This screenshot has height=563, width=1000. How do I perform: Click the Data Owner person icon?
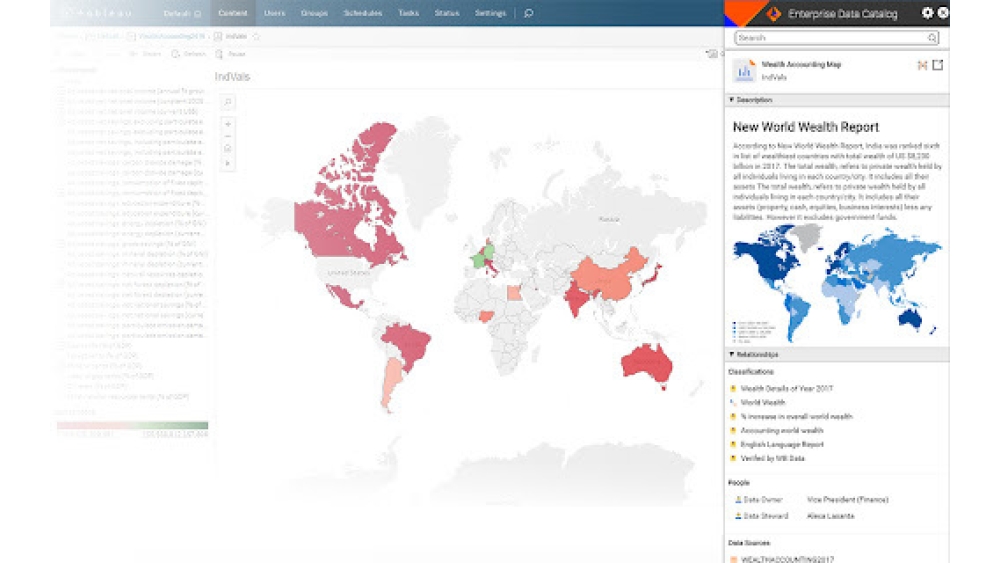point(738,500)
